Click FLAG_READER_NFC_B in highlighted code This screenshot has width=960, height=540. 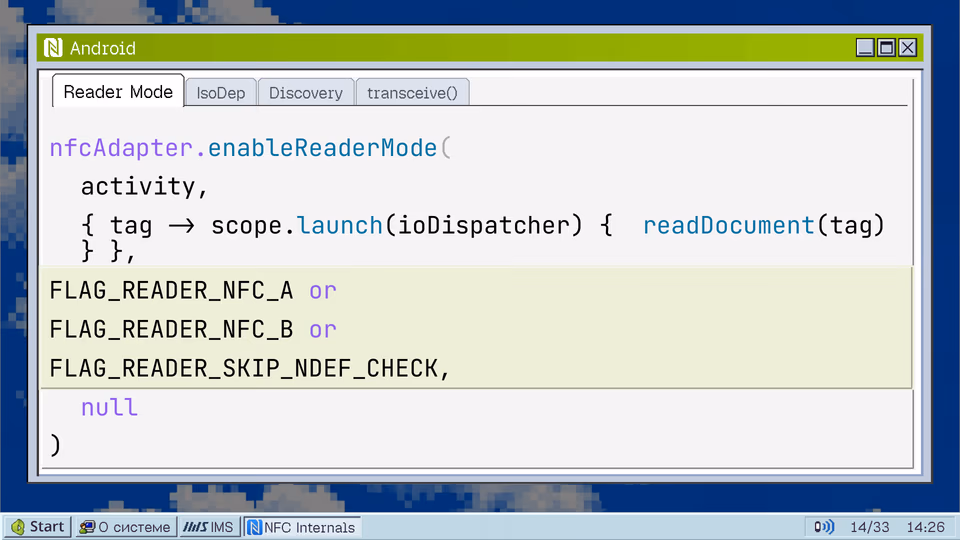point(171,330)
